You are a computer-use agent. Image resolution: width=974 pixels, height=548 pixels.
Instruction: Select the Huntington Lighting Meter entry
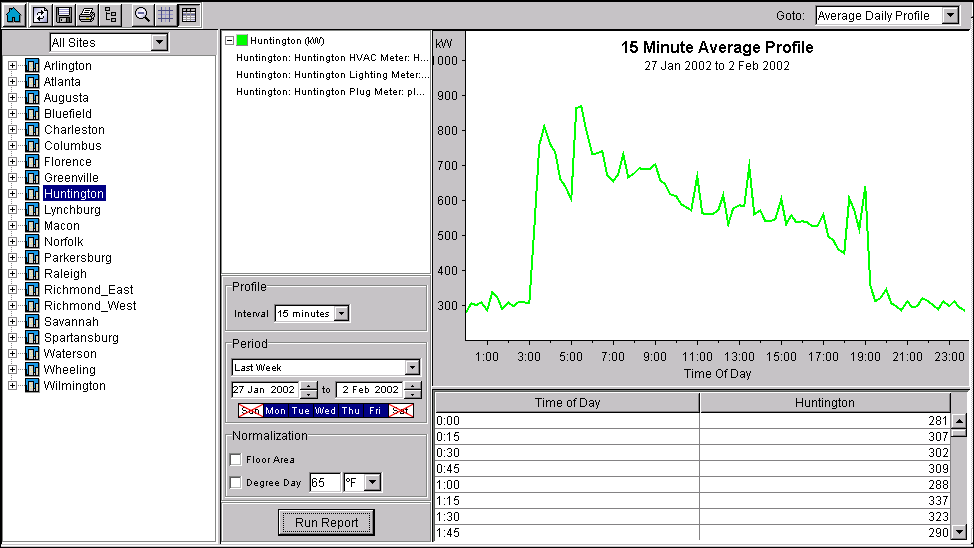[x=332, y=75]
